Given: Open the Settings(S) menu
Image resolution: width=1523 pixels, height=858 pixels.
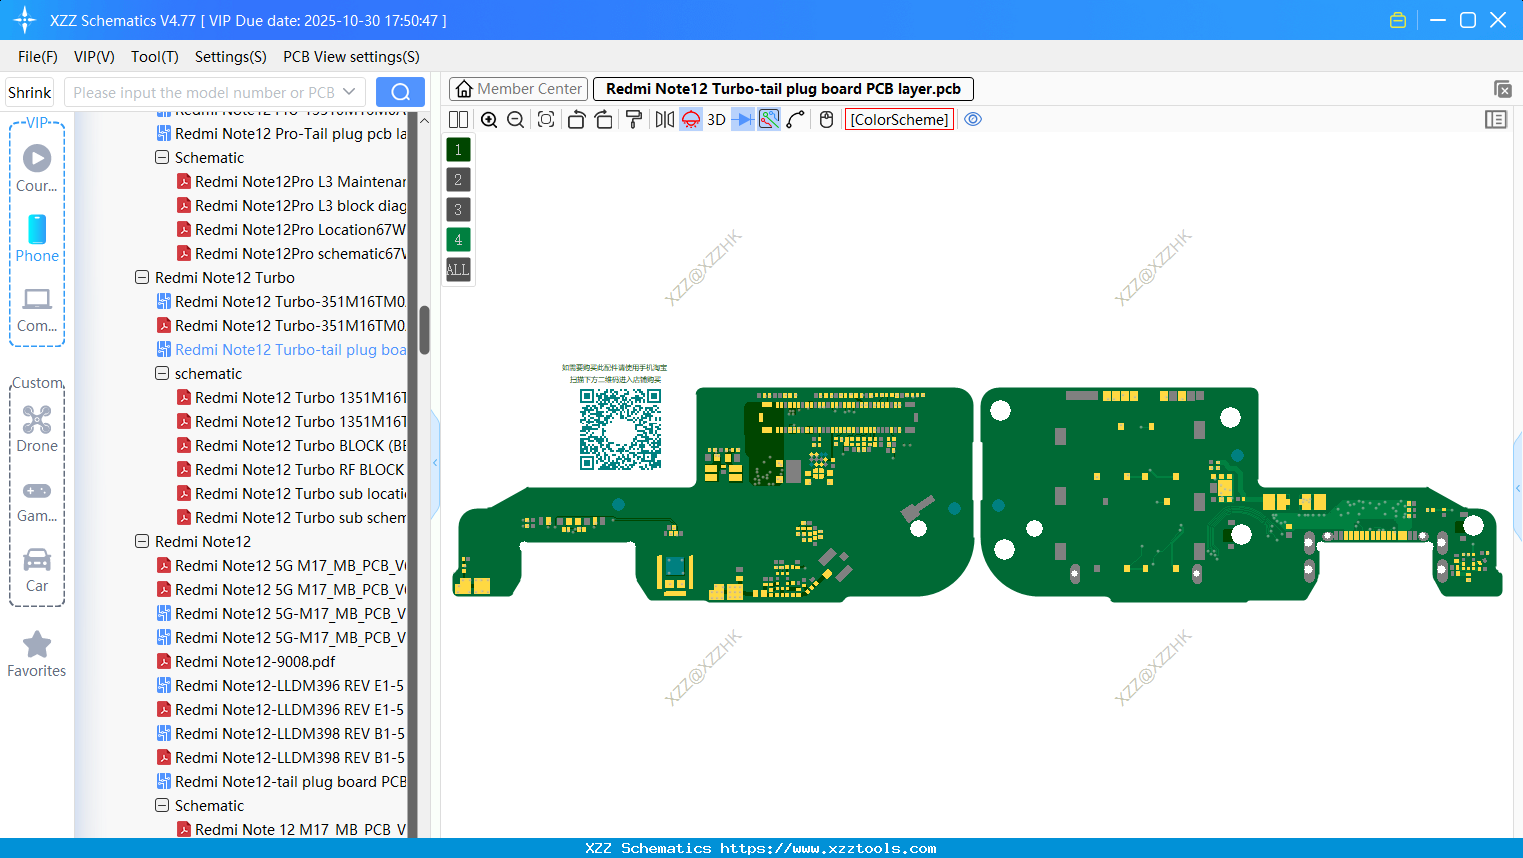Looking at the screenshot, I should pyautogui.click(x=230, y=57).
